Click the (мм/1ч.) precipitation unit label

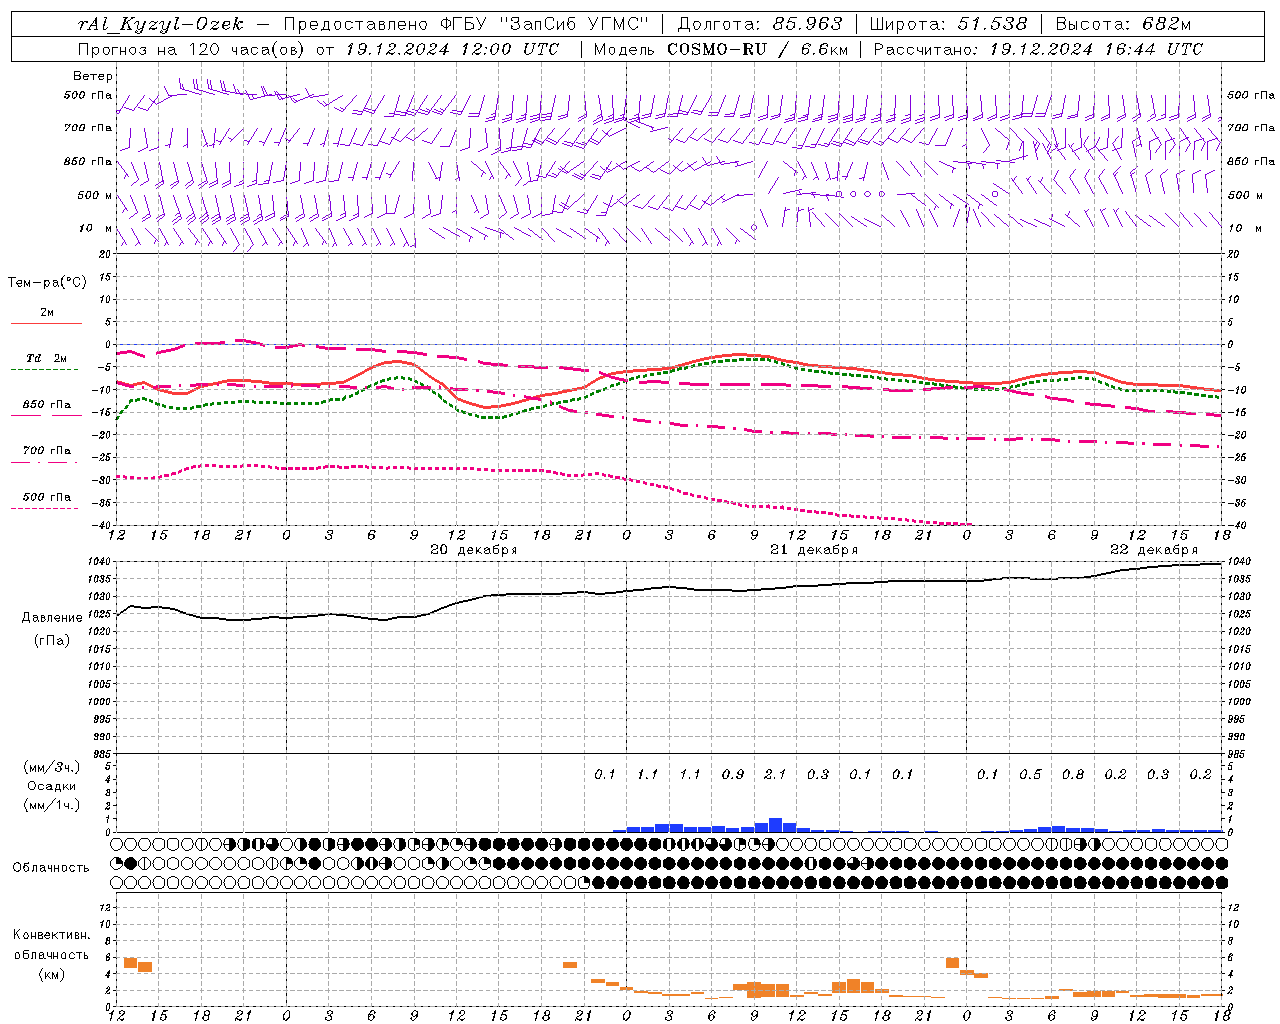point(52,805)
